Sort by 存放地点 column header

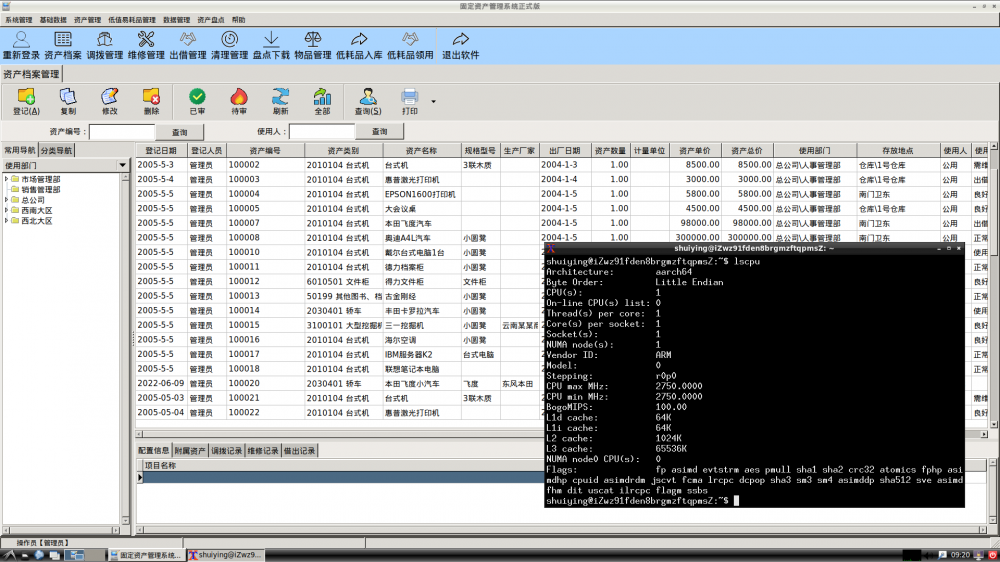(897, 151)
